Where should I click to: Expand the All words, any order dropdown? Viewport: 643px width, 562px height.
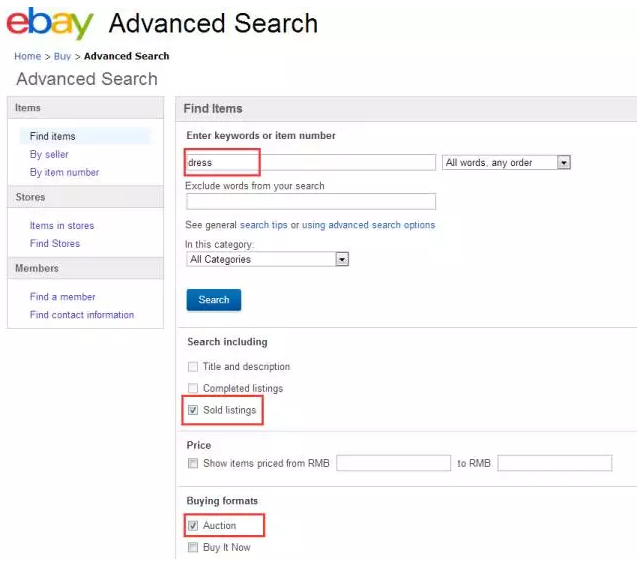click(x=506, y=162)
